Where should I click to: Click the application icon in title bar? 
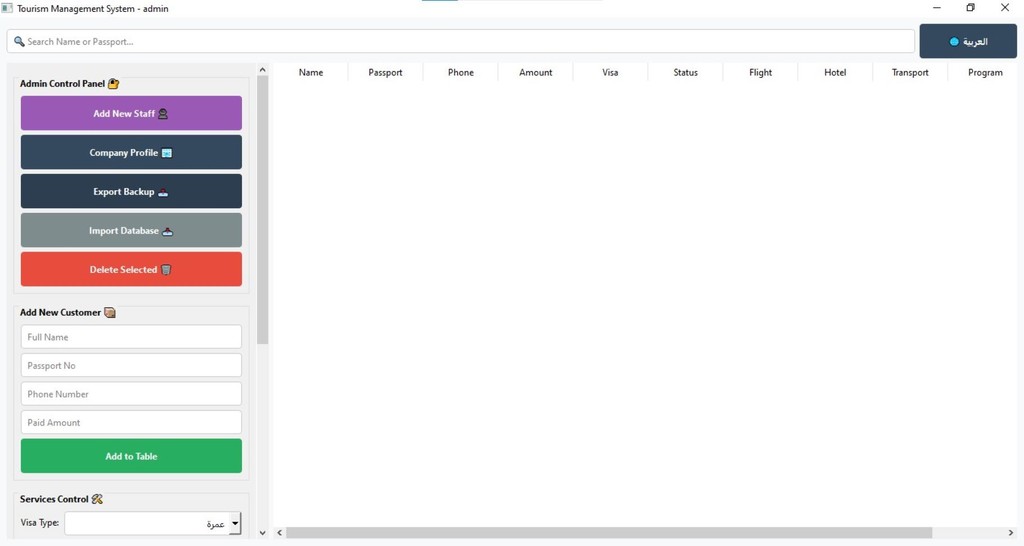[7, 8]
